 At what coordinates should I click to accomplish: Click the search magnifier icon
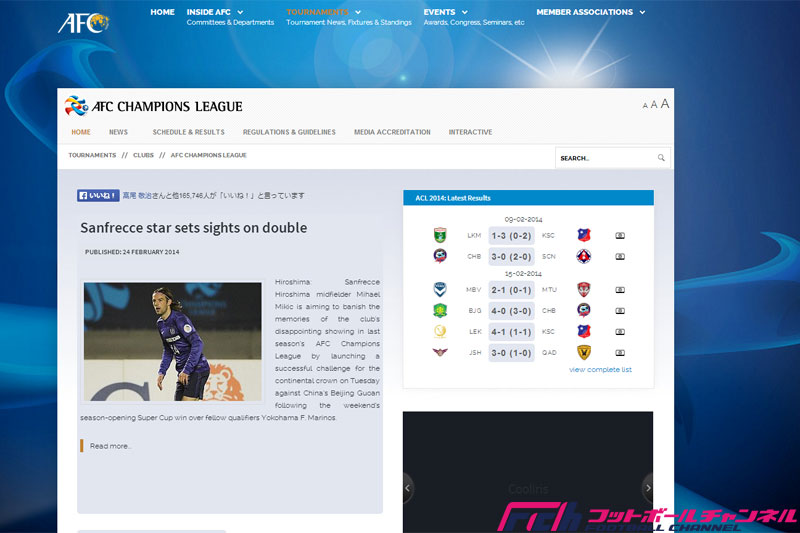click(x=661, y=158)
